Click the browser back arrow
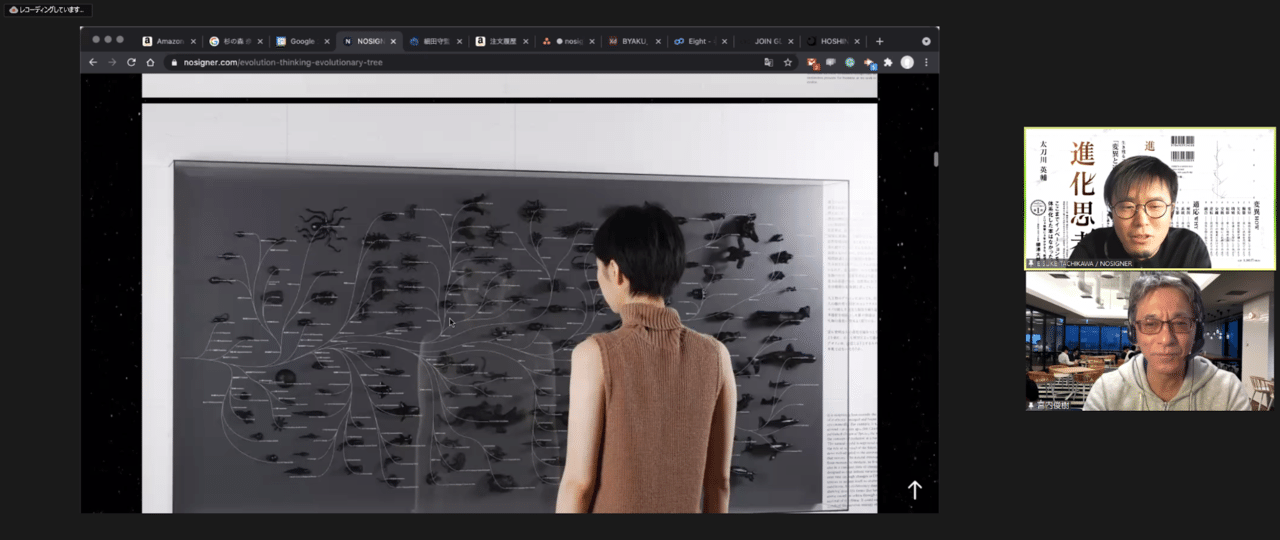1280x540 pixels. click(93, 62)
